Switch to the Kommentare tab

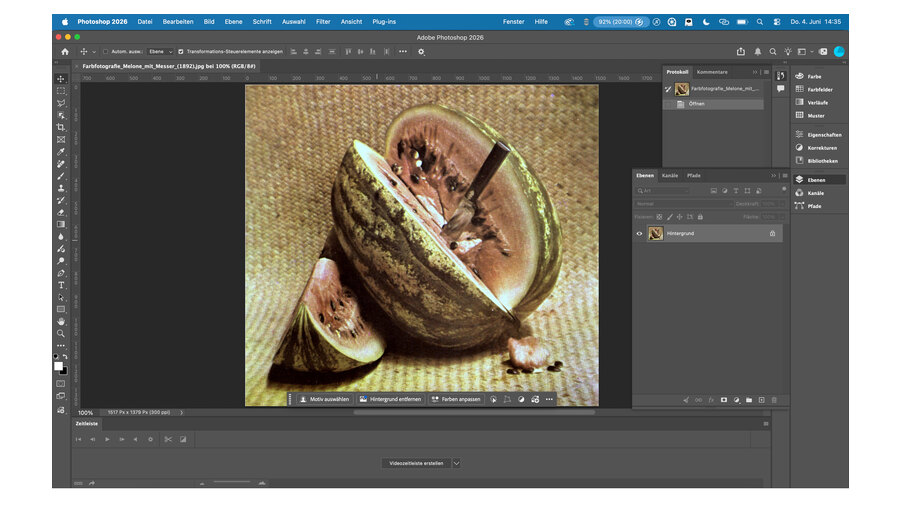[712, 72]
